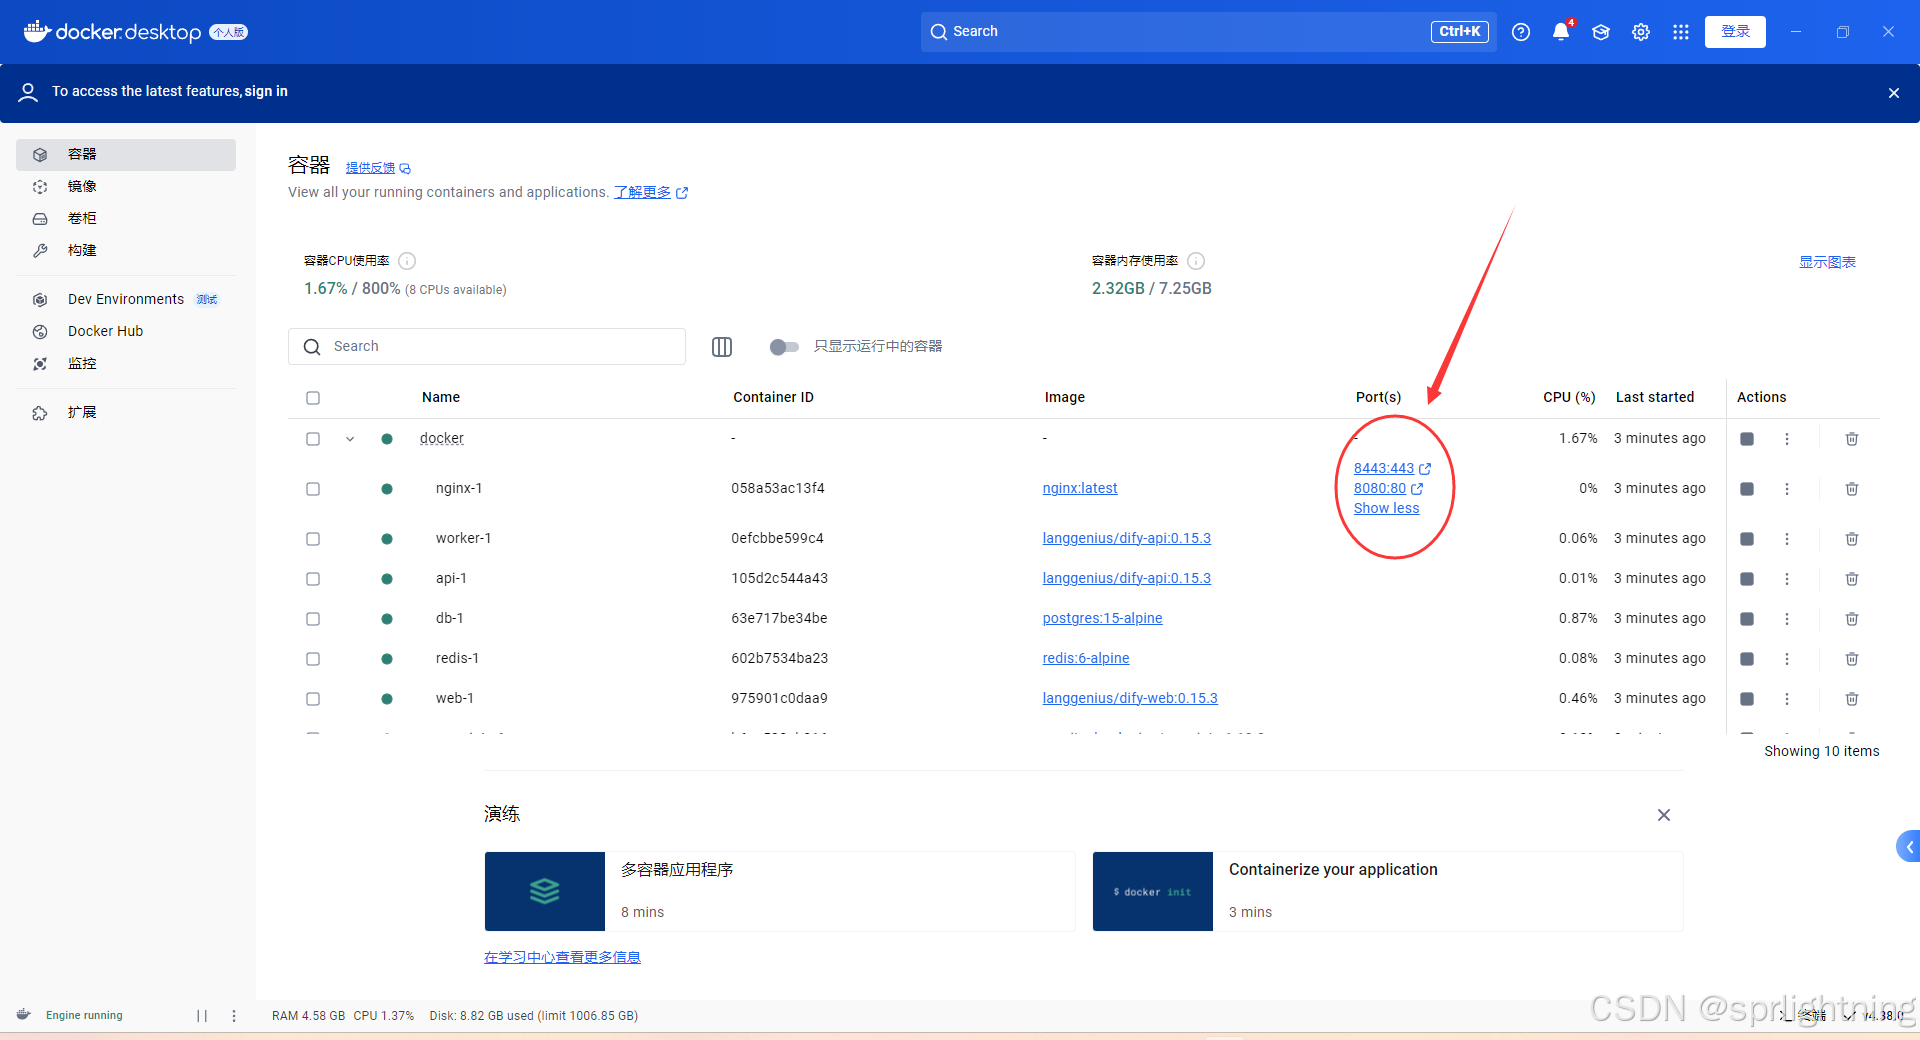1920x1040 pixels.
Task: Check the box for worker-1 container
Action: click(313, 539)
